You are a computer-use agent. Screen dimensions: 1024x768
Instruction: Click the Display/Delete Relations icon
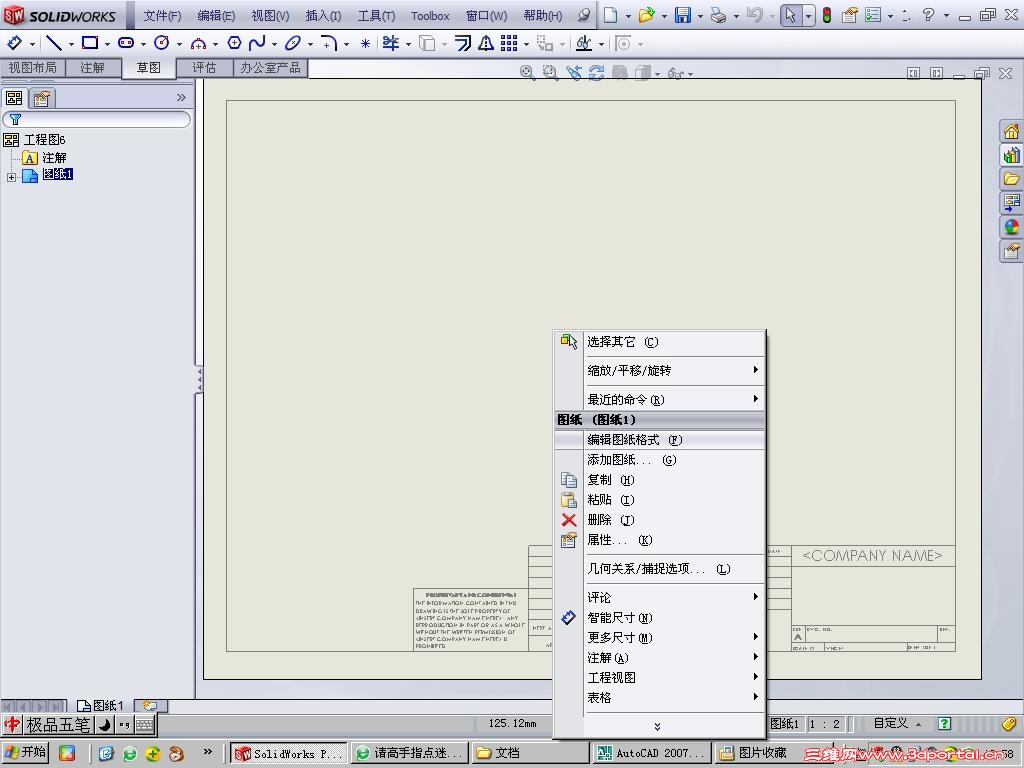(x=583, y=43)
